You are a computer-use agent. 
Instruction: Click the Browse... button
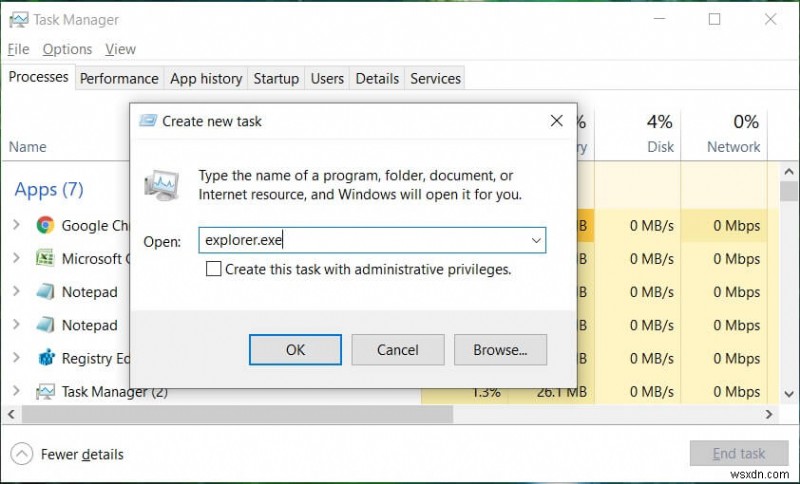[x=500, y=350]
